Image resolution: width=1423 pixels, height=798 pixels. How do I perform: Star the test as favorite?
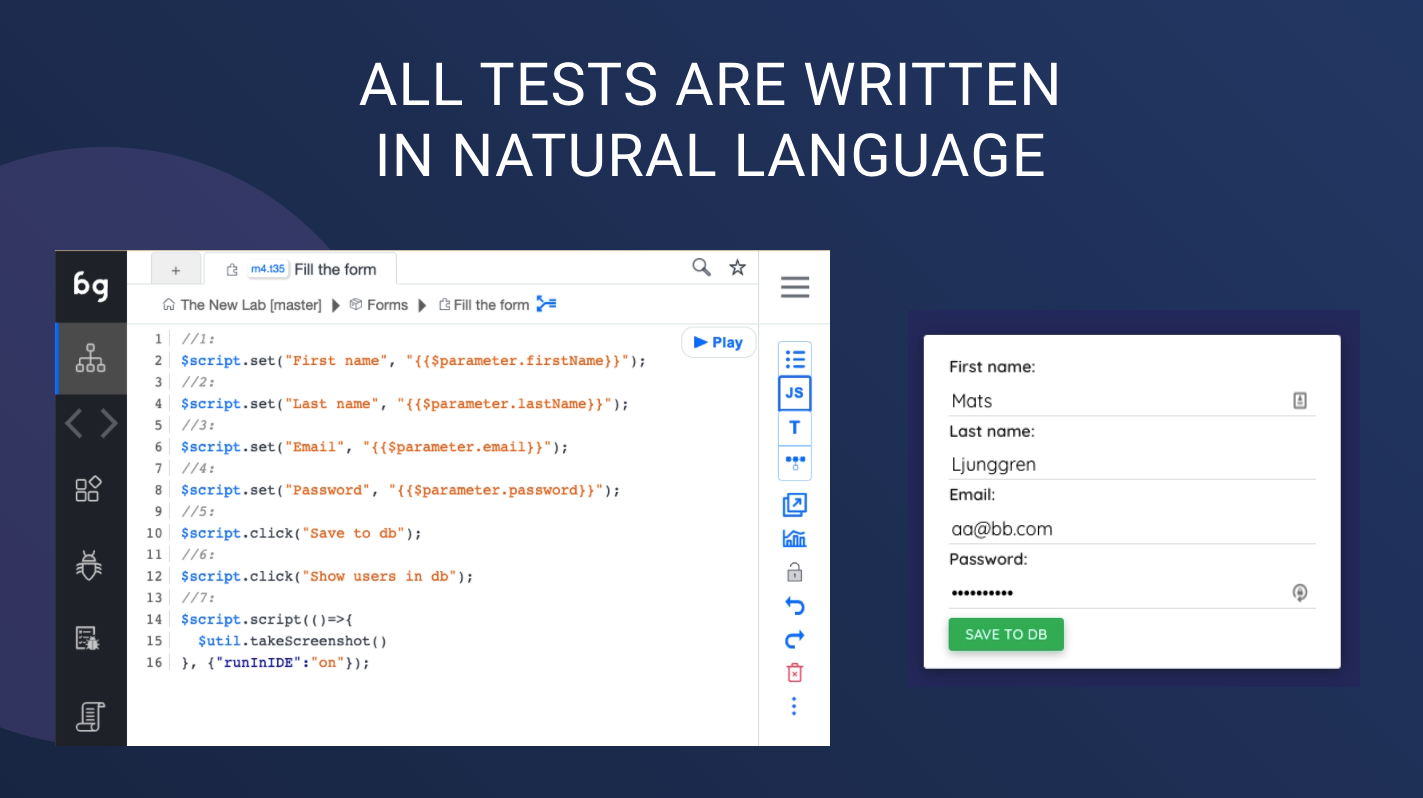[738, 267]
